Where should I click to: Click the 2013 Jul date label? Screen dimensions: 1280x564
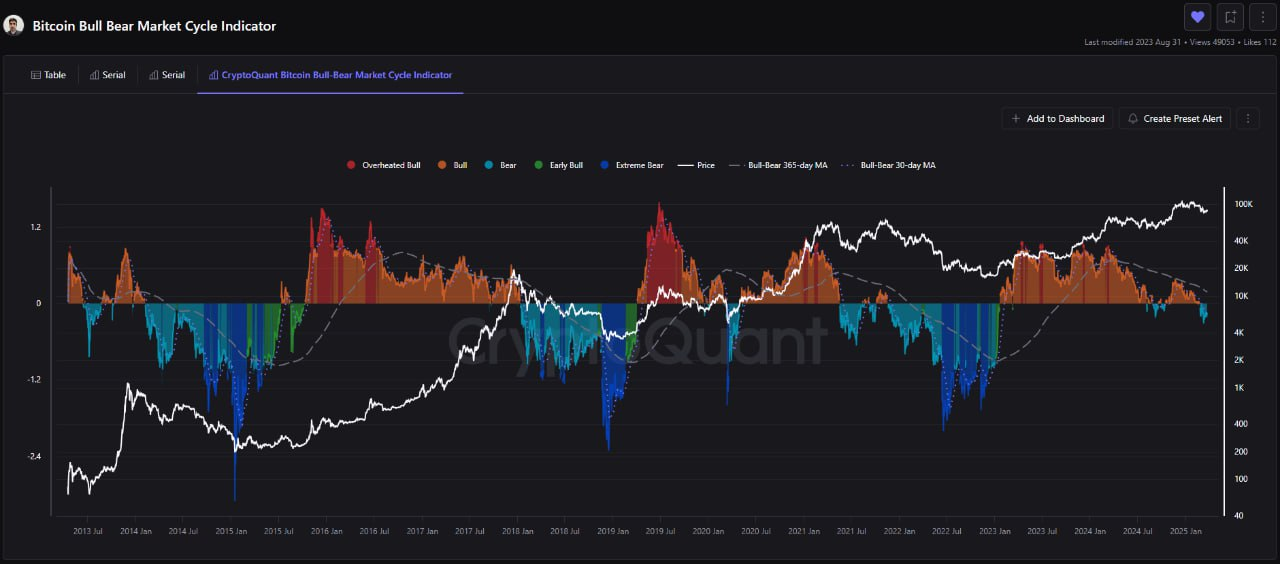click(x=87, y=532)
